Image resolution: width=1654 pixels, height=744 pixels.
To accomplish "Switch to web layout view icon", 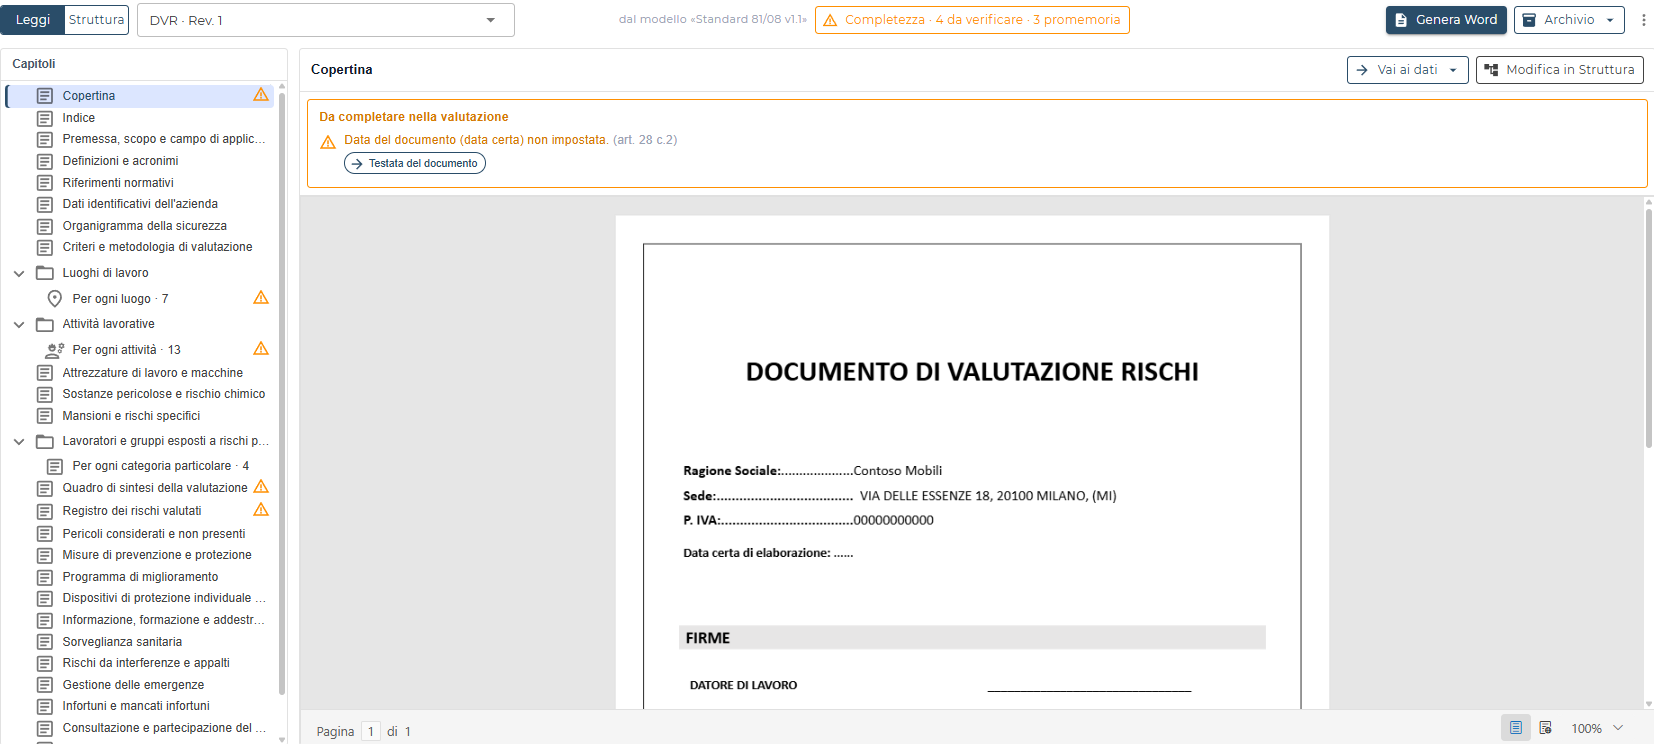I will click(x=1546, y=728).
